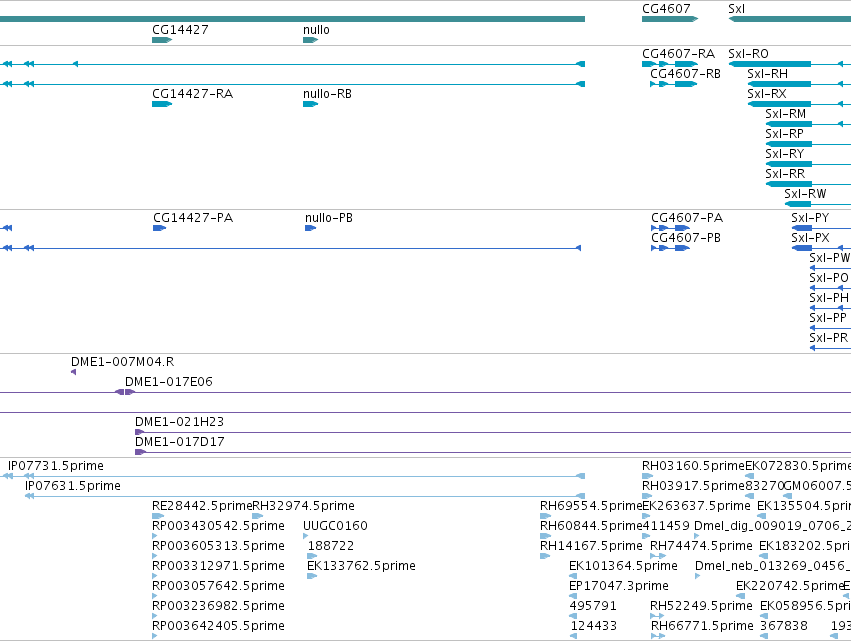Click the "Sxl-PX" protein label
The width and height of the screenshot is (851, 641).
[x=810, y=238]
